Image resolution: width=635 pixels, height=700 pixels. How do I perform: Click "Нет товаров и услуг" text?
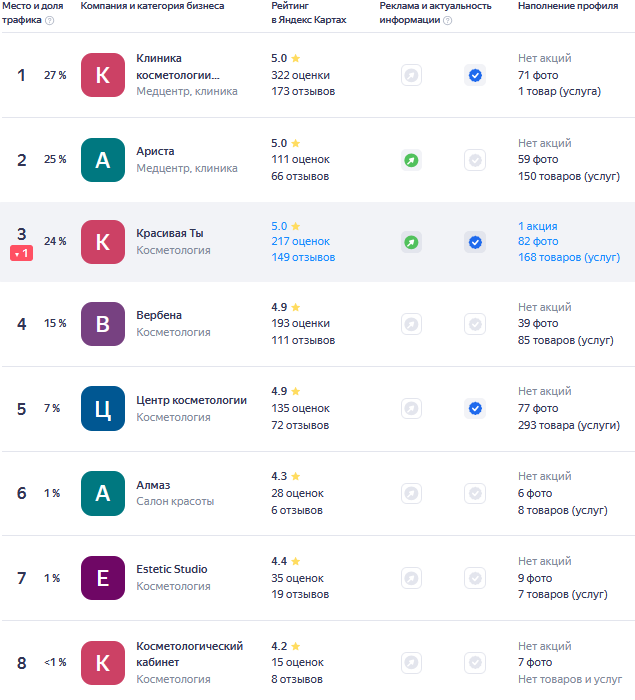pyautogui.click(x=570, y=679)
